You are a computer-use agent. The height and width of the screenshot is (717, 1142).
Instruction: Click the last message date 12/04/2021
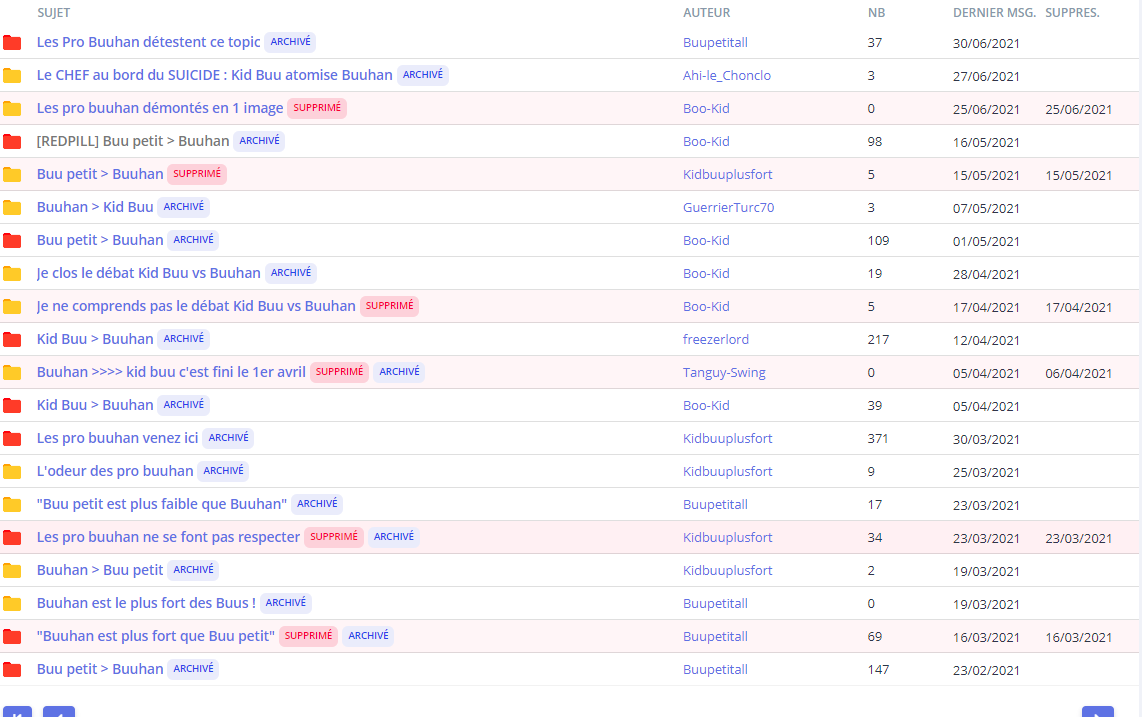986,340
